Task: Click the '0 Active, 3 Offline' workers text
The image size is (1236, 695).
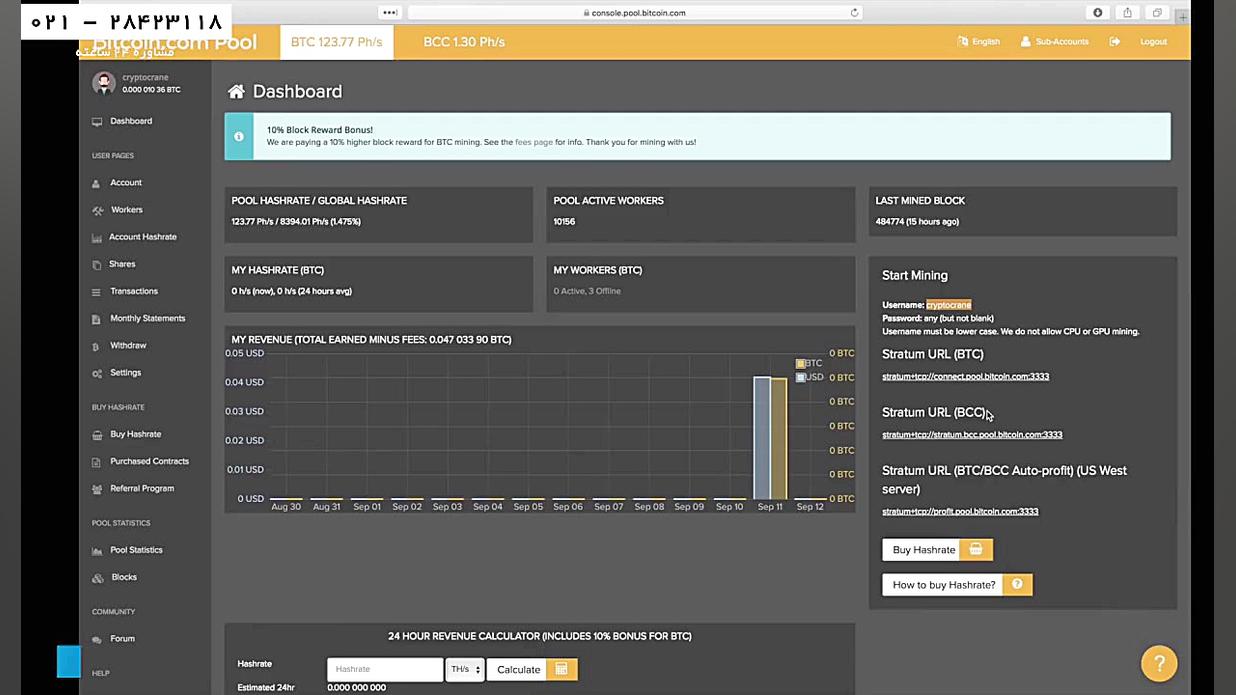Action: (x=587, y=291)
